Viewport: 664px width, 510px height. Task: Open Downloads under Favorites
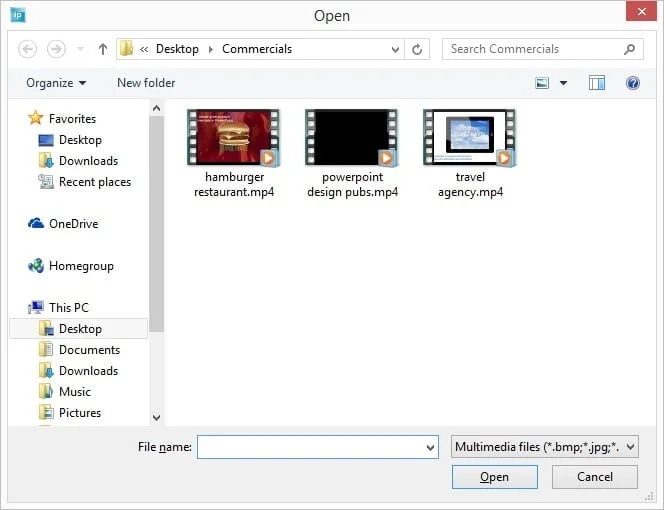pos(89,161)
